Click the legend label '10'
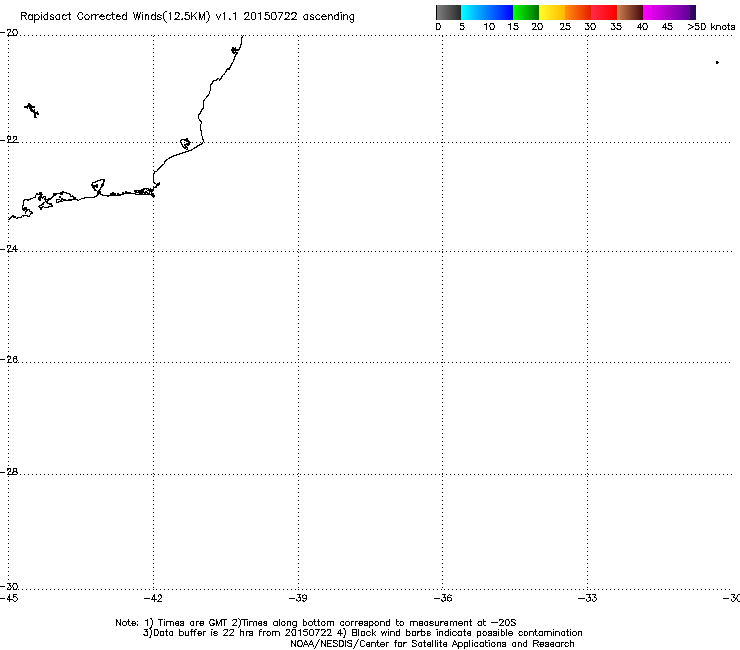The width and height of the screenshot is (740, 650). (489, 27)
